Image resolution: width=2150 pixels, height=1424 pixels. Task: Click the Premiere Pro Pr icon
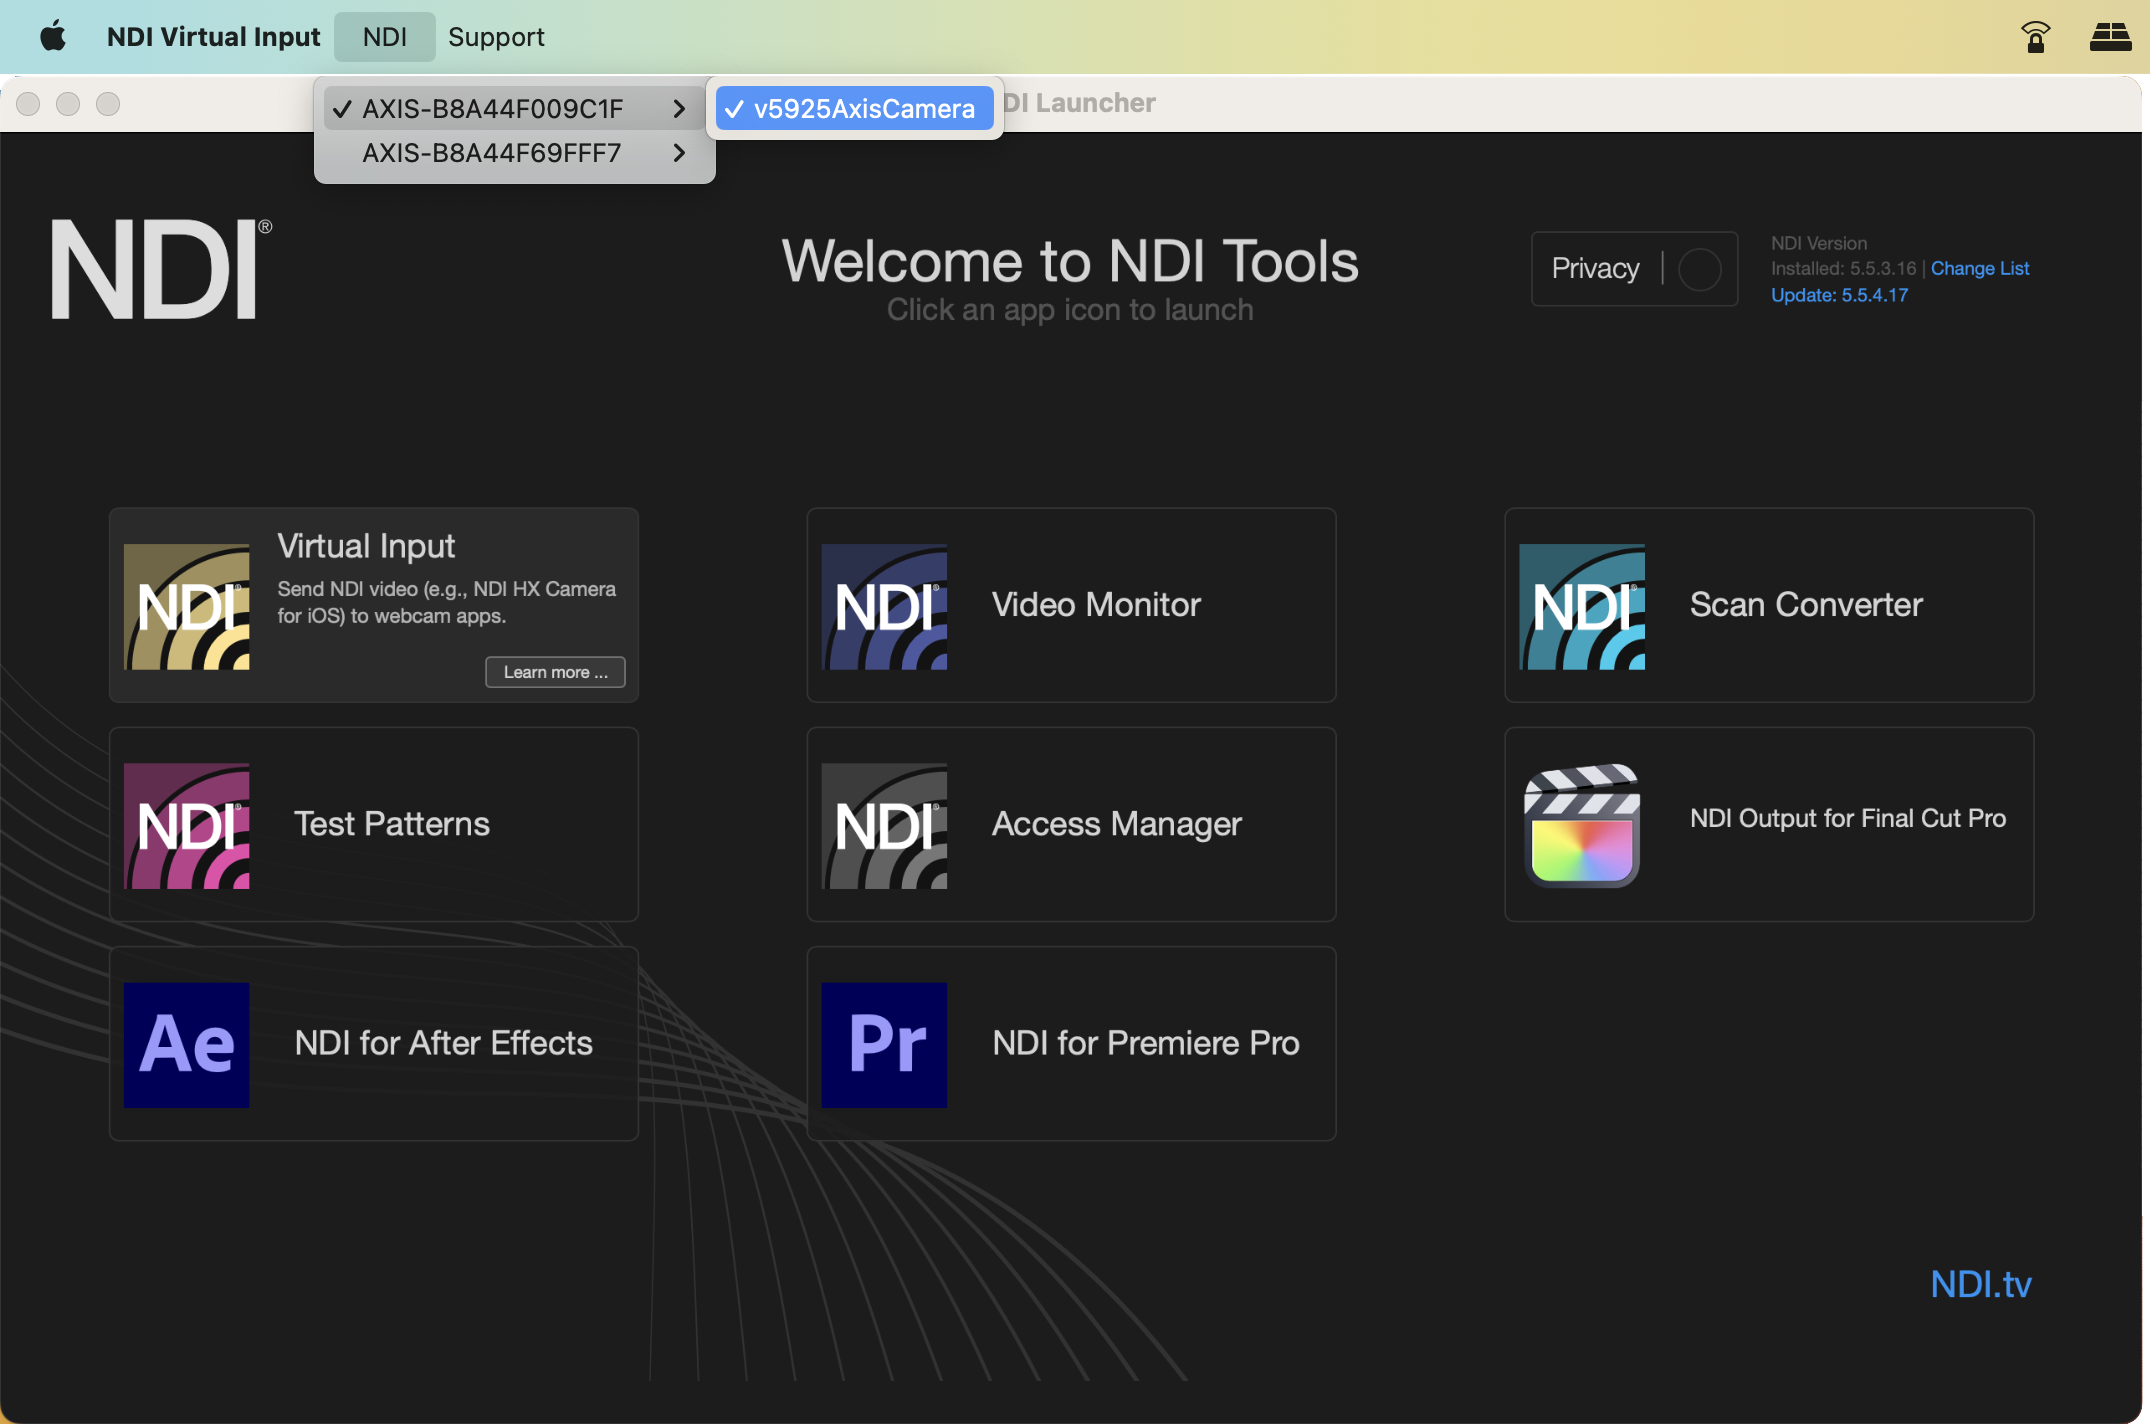pyautogui.click(x=884, y=1044)
